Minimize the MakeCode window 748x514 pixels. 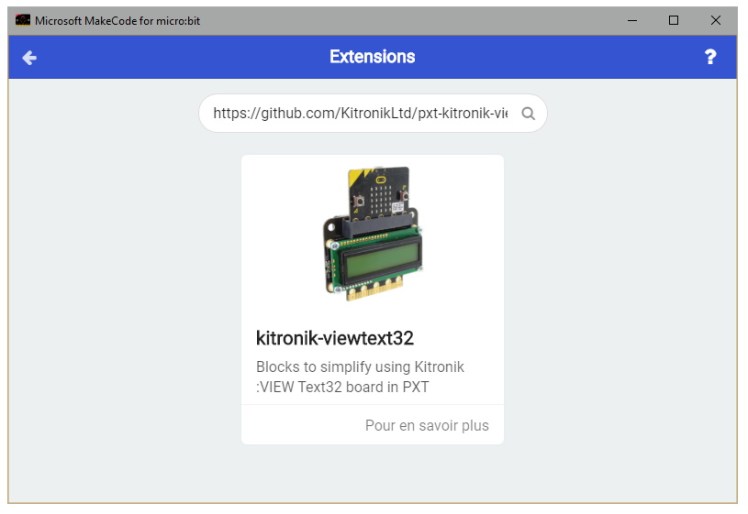pyautogui.click(x=632, y=20)
